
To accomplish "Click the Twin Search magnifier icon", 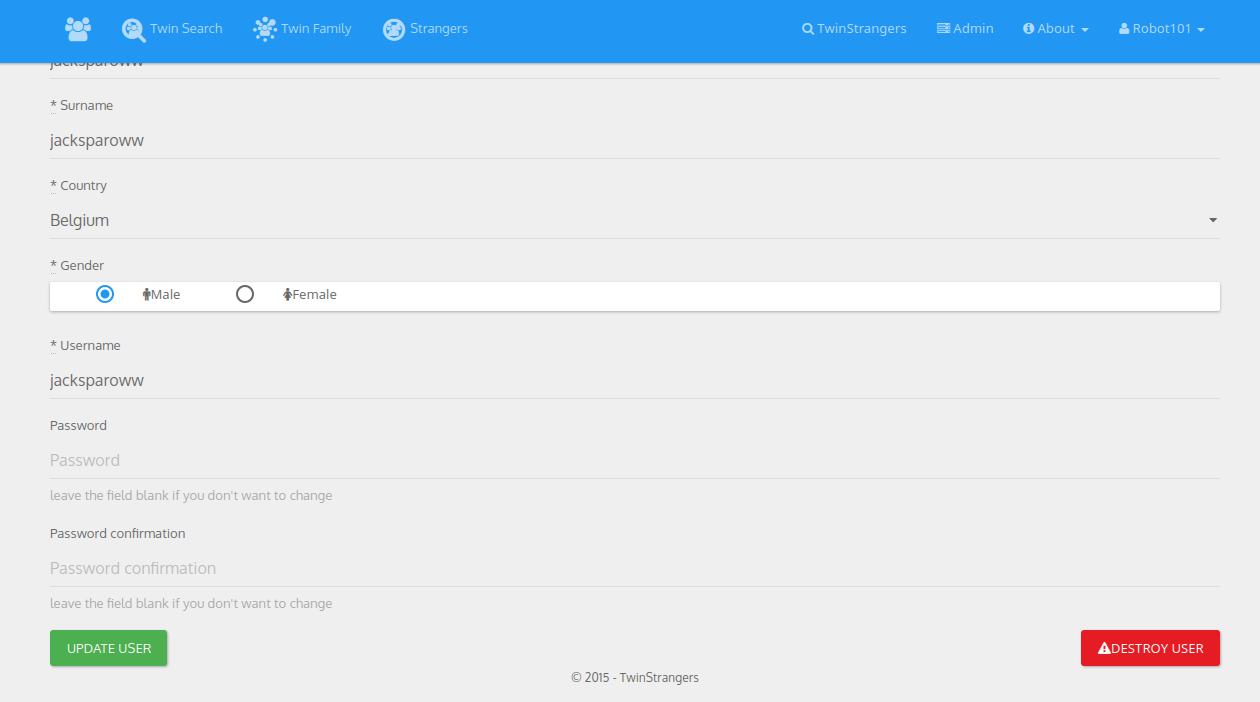I will point(134,30).
